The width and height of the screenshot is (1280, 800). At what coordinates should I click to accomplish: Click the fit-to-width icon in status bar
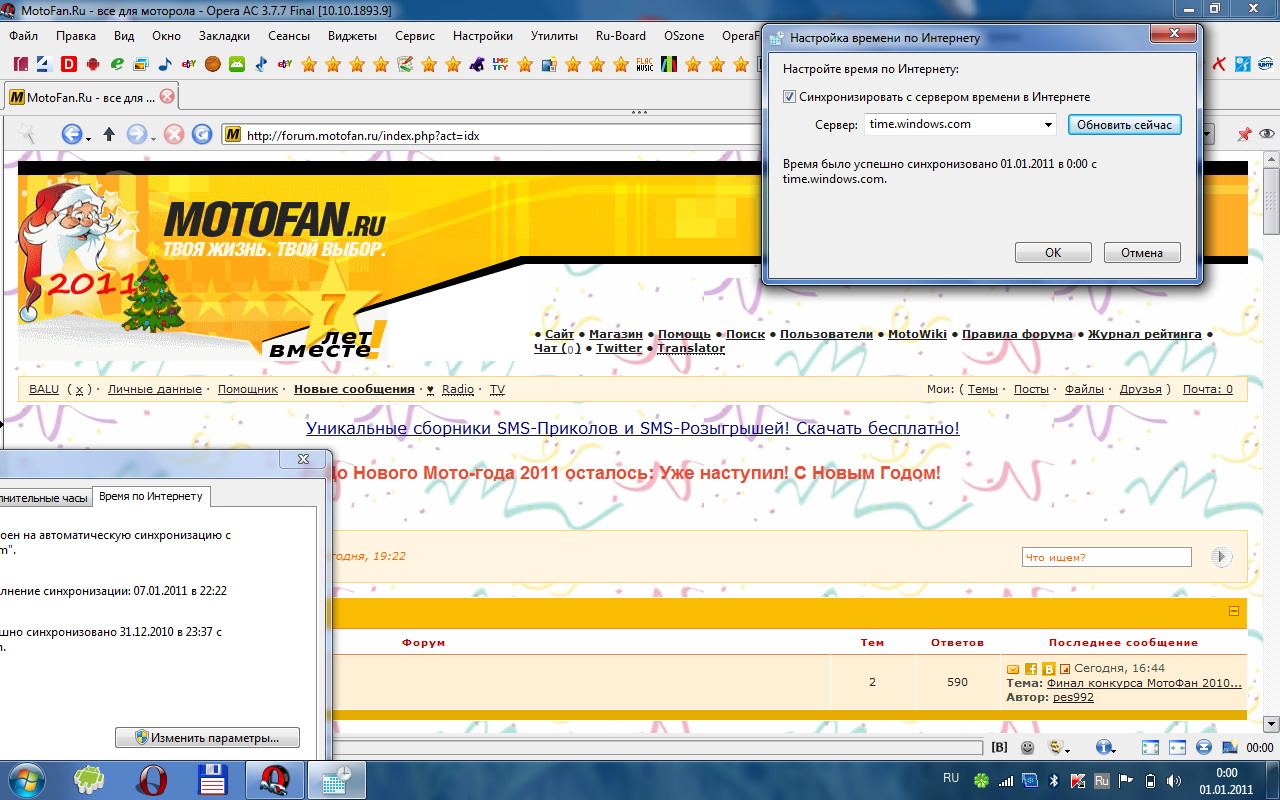1177,747
